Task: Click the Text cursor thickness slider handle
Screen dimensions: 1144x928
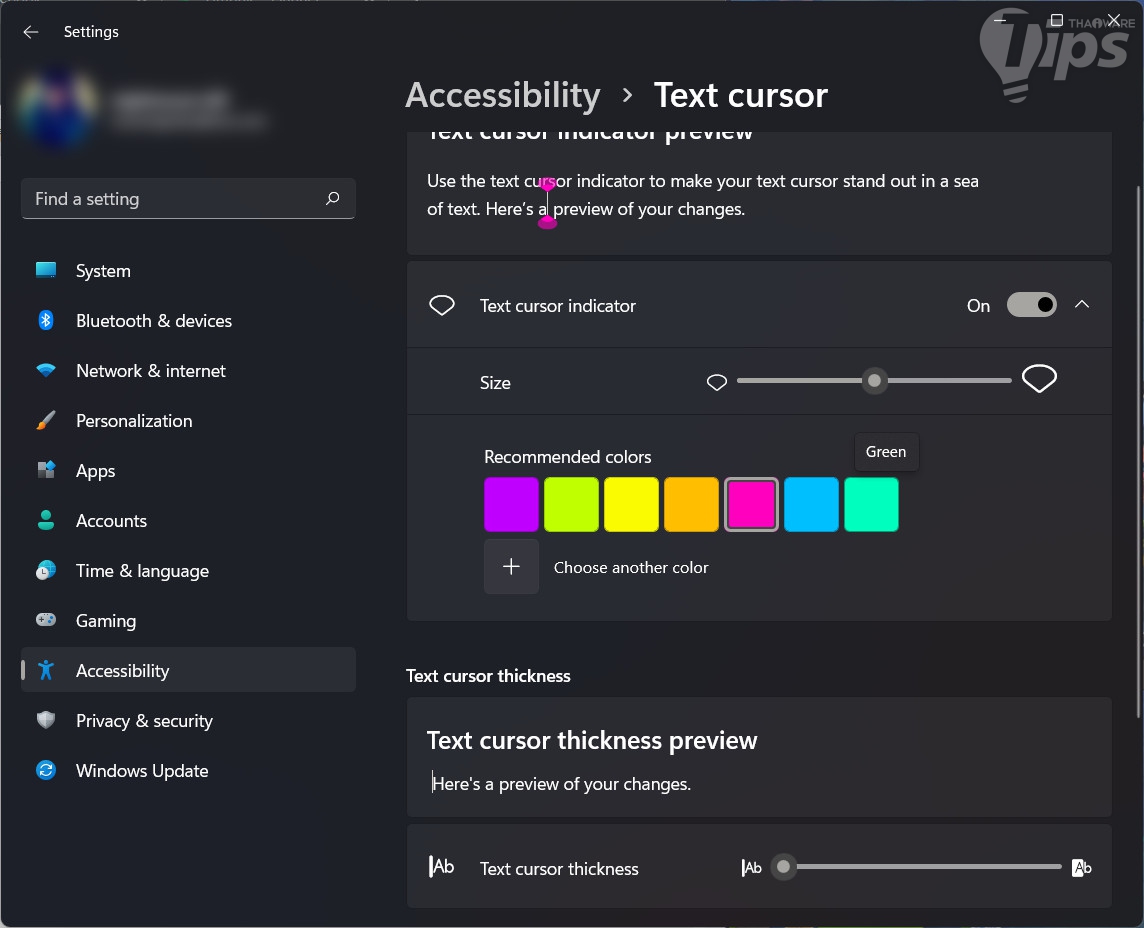Action: 784,867
